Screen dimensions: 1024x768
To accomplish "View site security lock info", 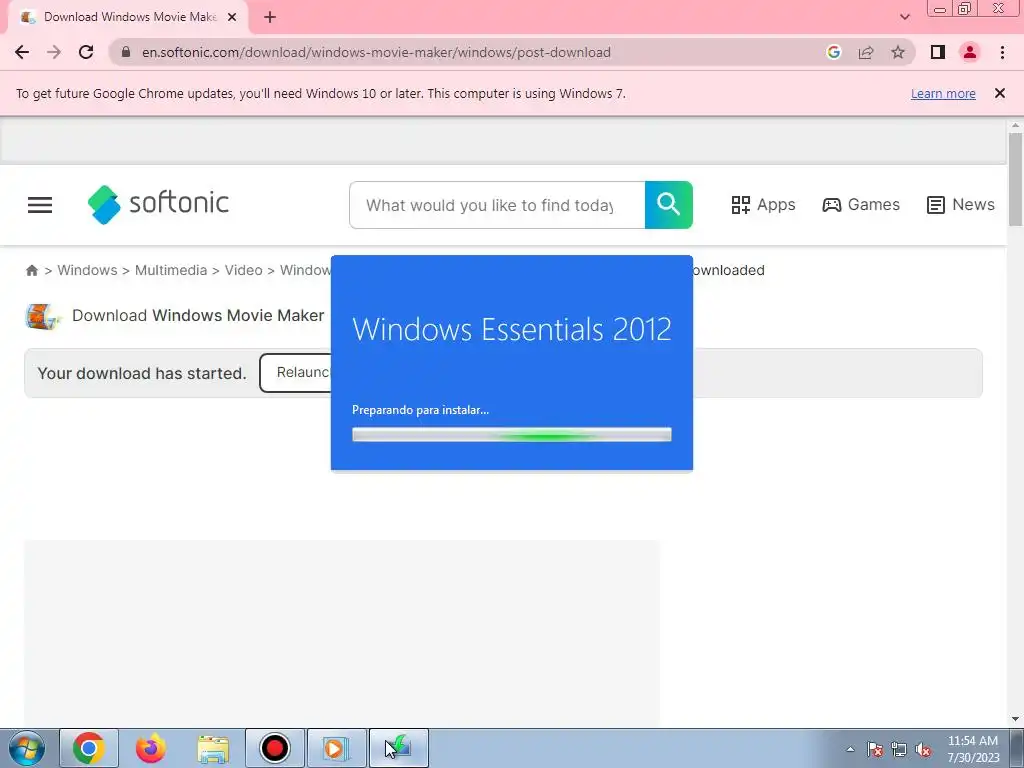I will click(x=126, y=52).
